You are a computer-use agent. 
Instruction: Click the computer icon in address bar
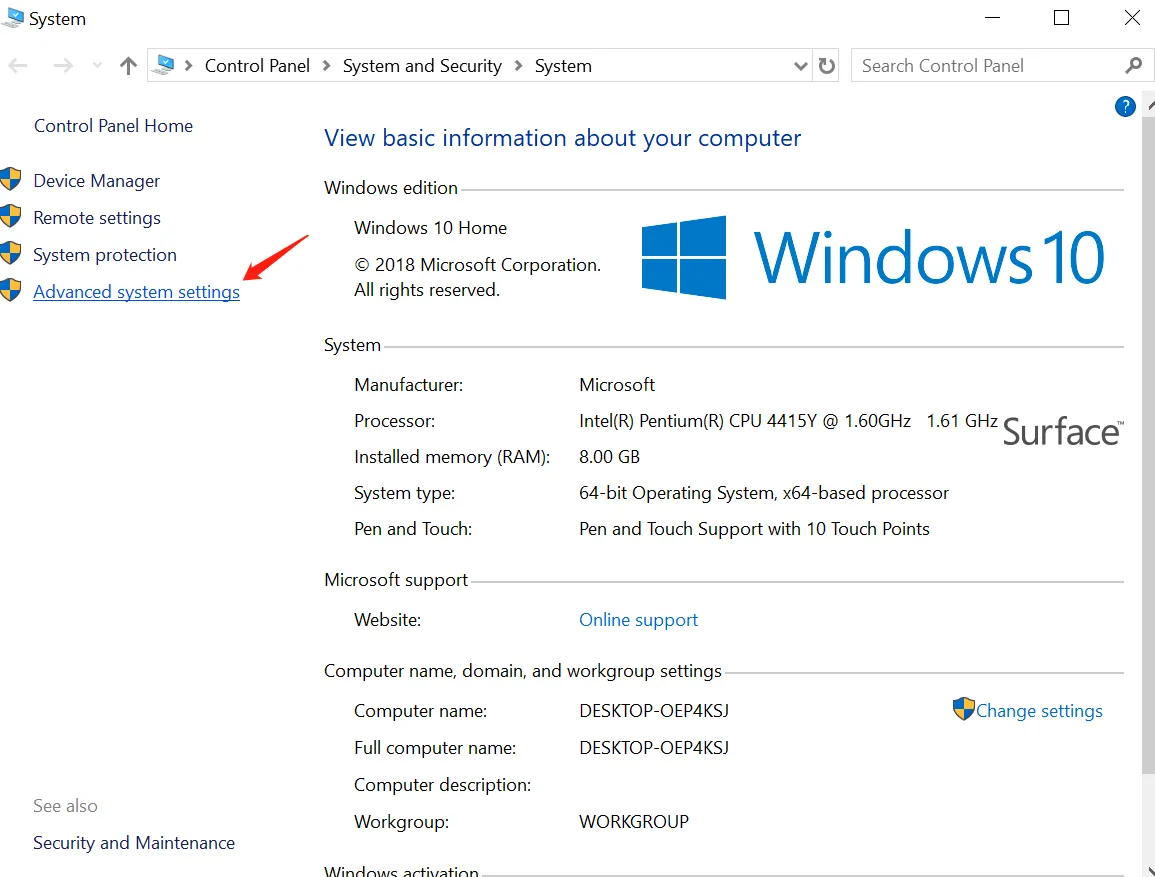pyautogui.click(x=164, y=66)
